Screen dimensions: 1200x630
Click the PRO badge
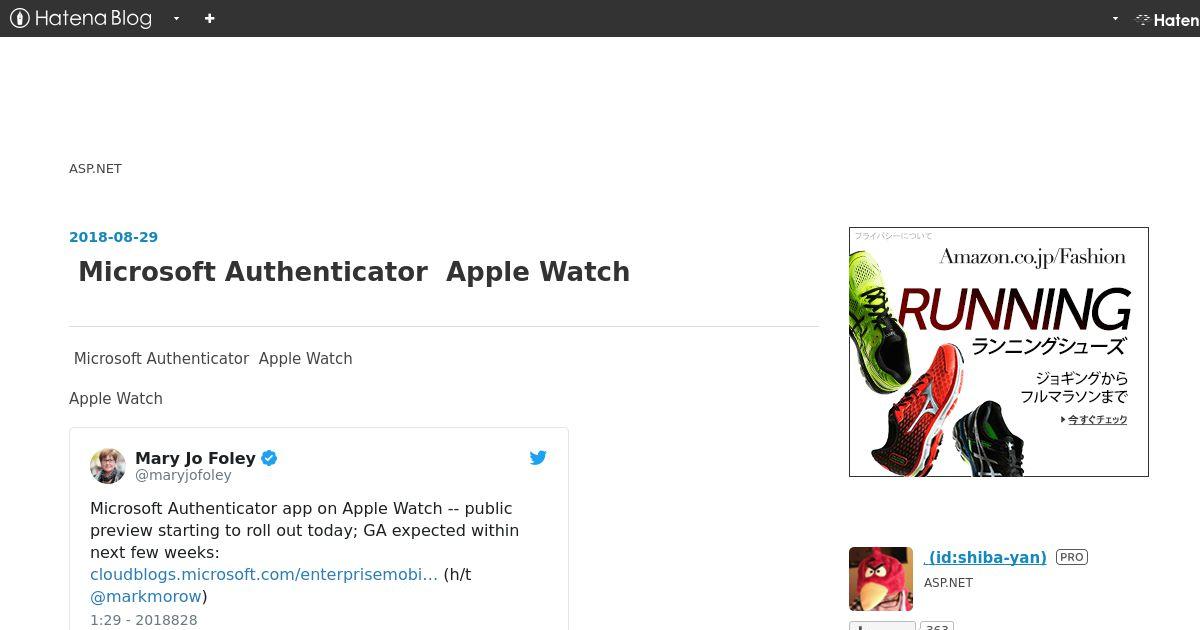1072,557
